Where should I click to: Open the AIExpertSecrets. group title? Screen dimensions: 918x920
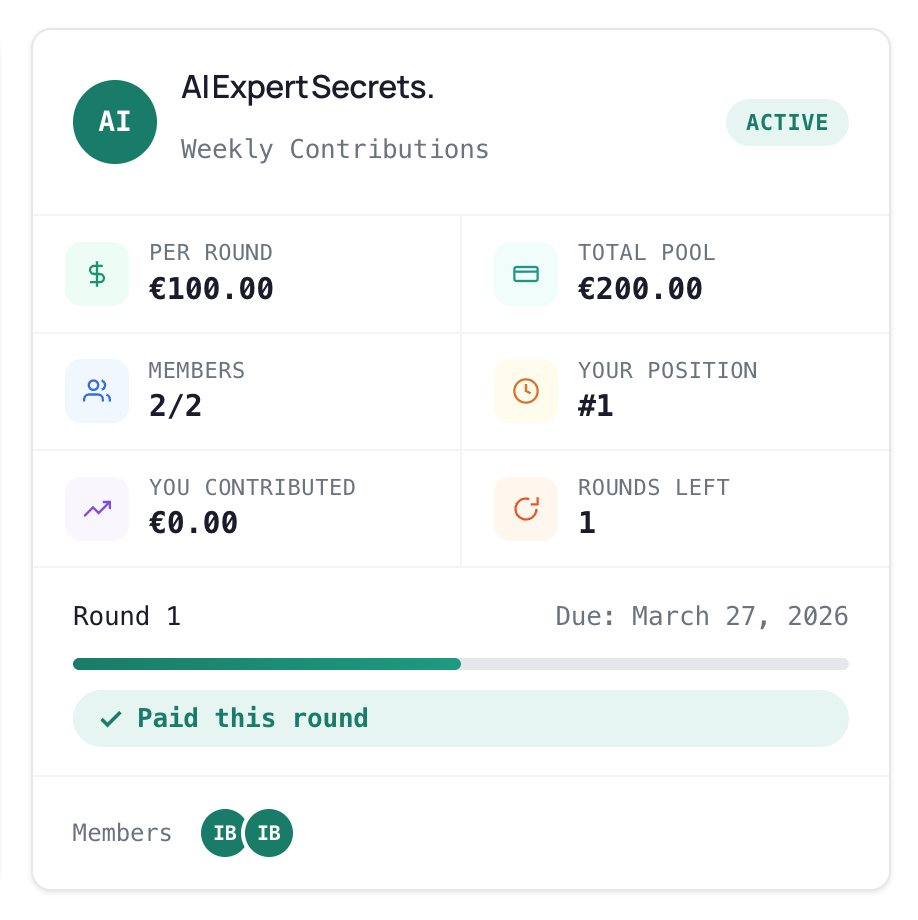click(307, 87)
